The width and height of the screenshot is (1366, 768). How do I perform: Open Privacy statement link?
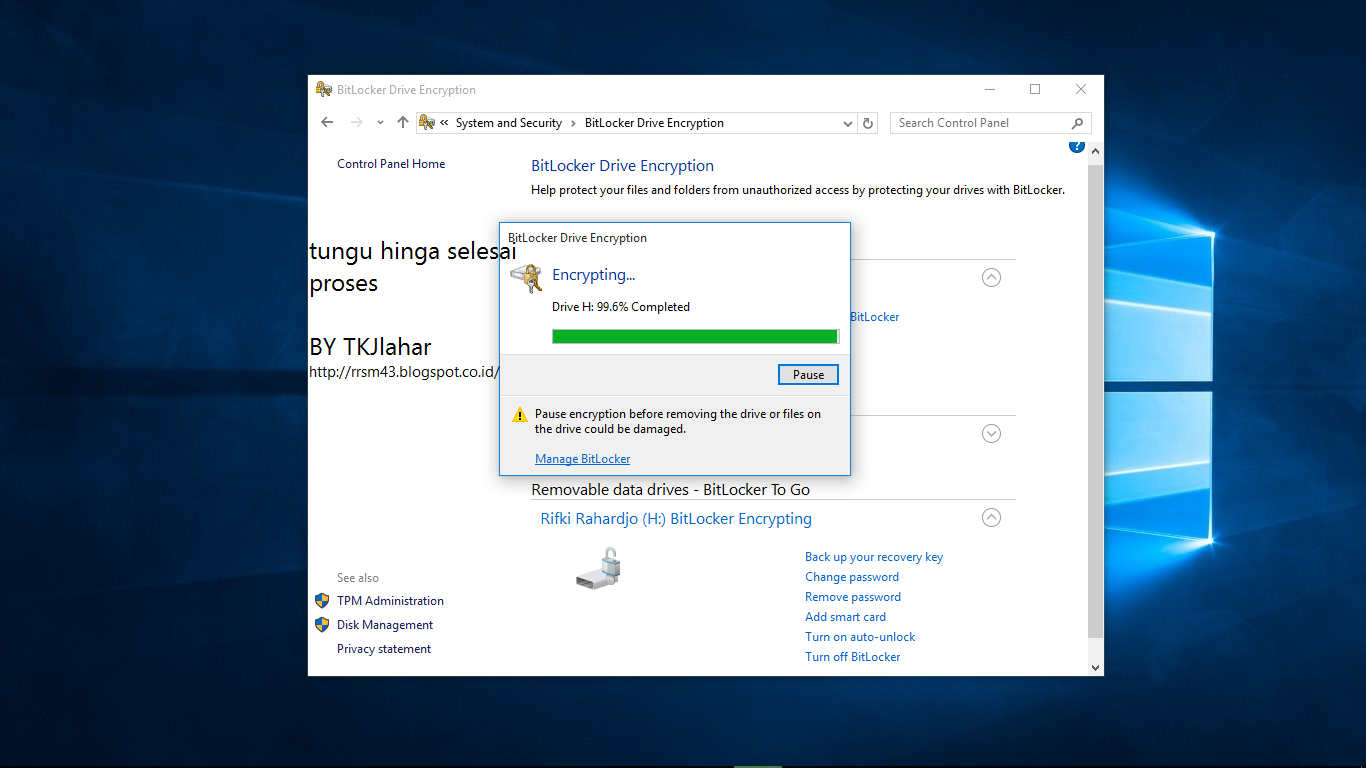tap(384, 649)
